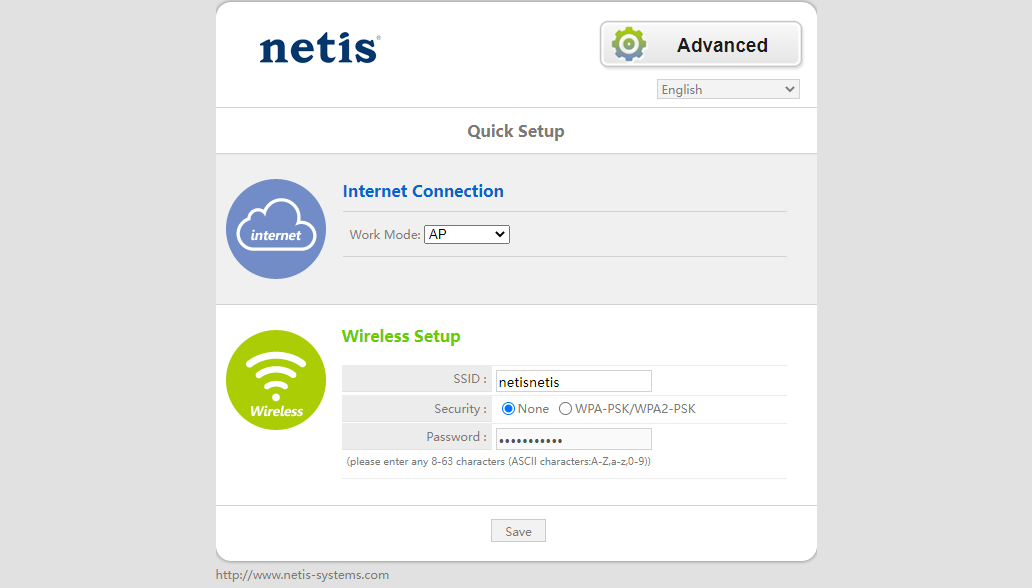Click the Password row label
The width and height of the screenshot is (1032, 588).
[456, 437]
